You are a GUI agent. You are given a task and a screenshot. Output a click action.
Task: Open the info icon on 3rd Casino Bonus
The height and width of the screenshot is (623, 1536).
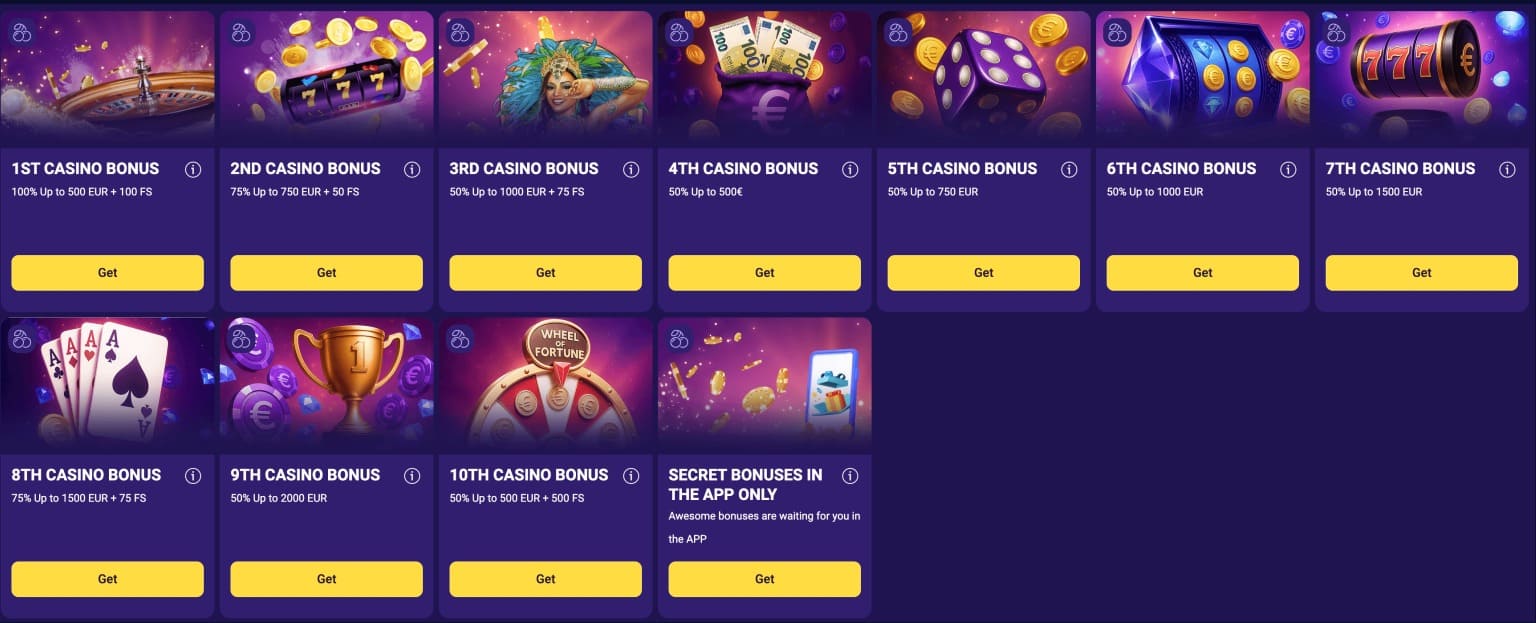tap(631, 169)
